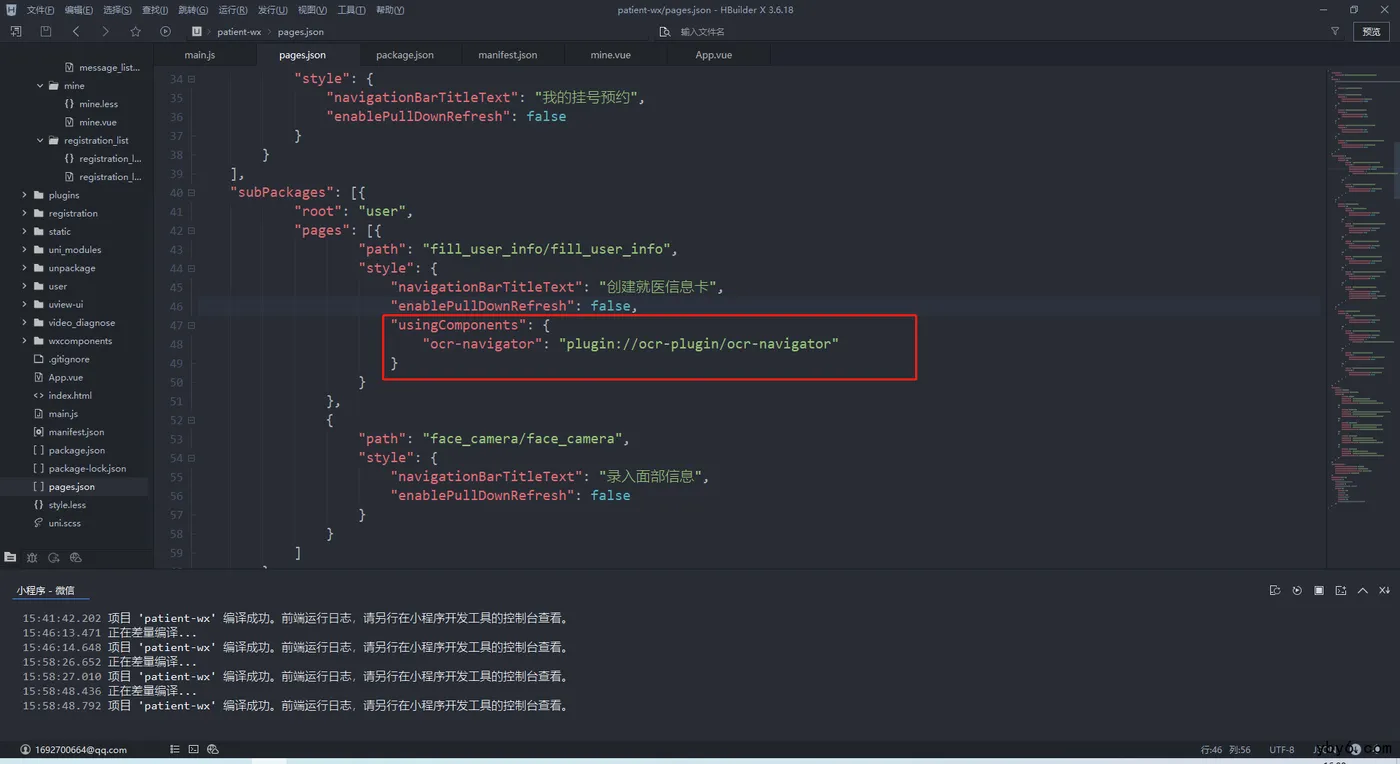Select the 小程序 - 微信 console tab
Viewport: 1400px width, 764px height.
pyautogui.click(x=45, y=590)
